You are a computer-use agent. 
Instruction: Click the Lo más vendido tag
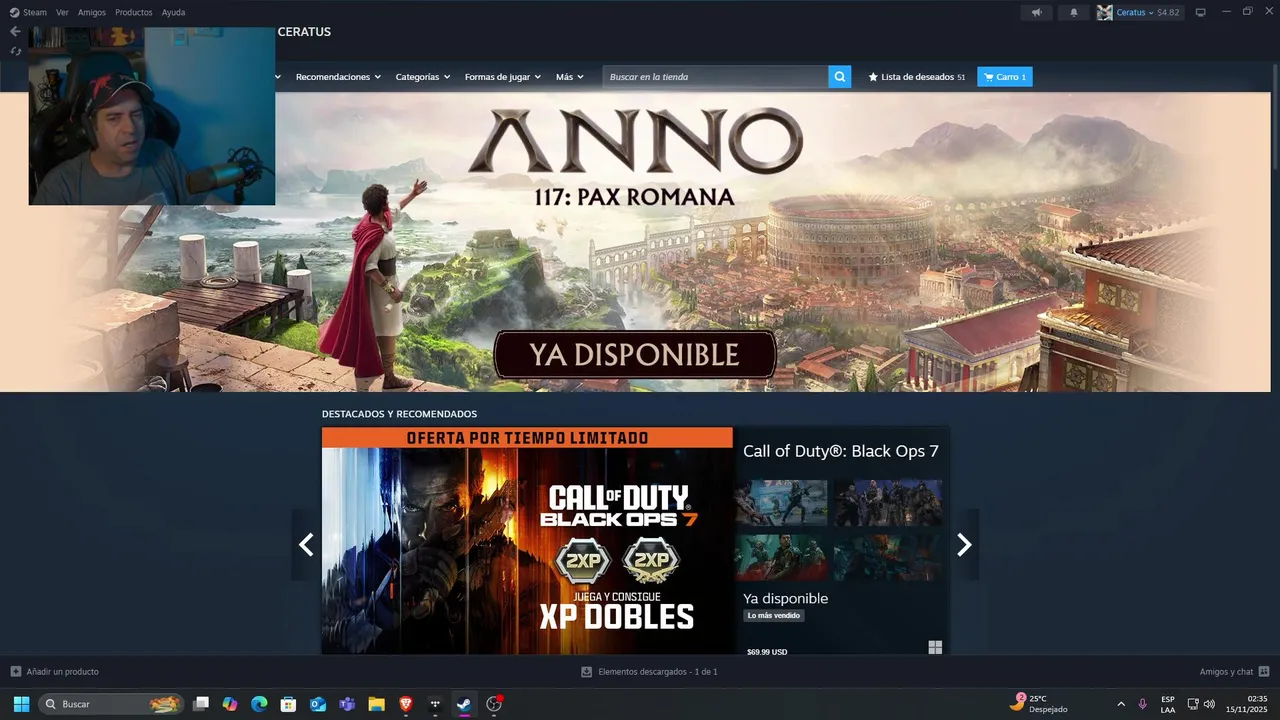[x=774, y=616]
